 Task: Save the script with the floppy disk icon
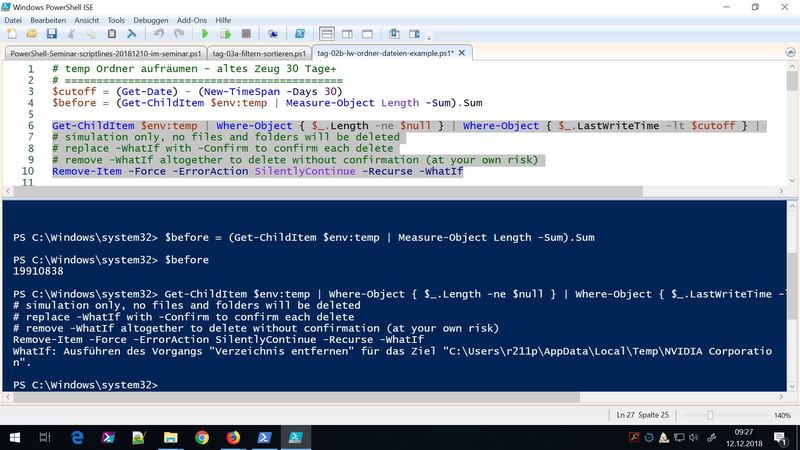tap(51, 33)
